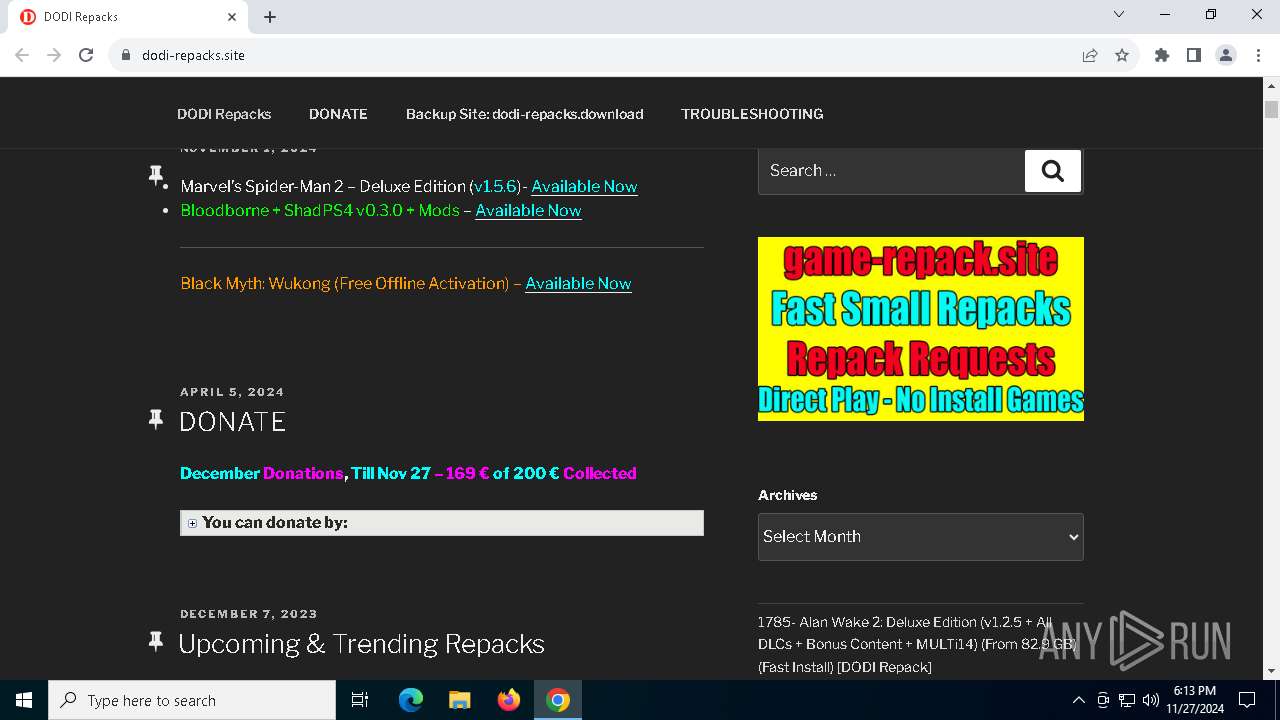1280x720 pixels.
Task: Click the page scrollbar thumb
Action: click(x=1272, y=109)
